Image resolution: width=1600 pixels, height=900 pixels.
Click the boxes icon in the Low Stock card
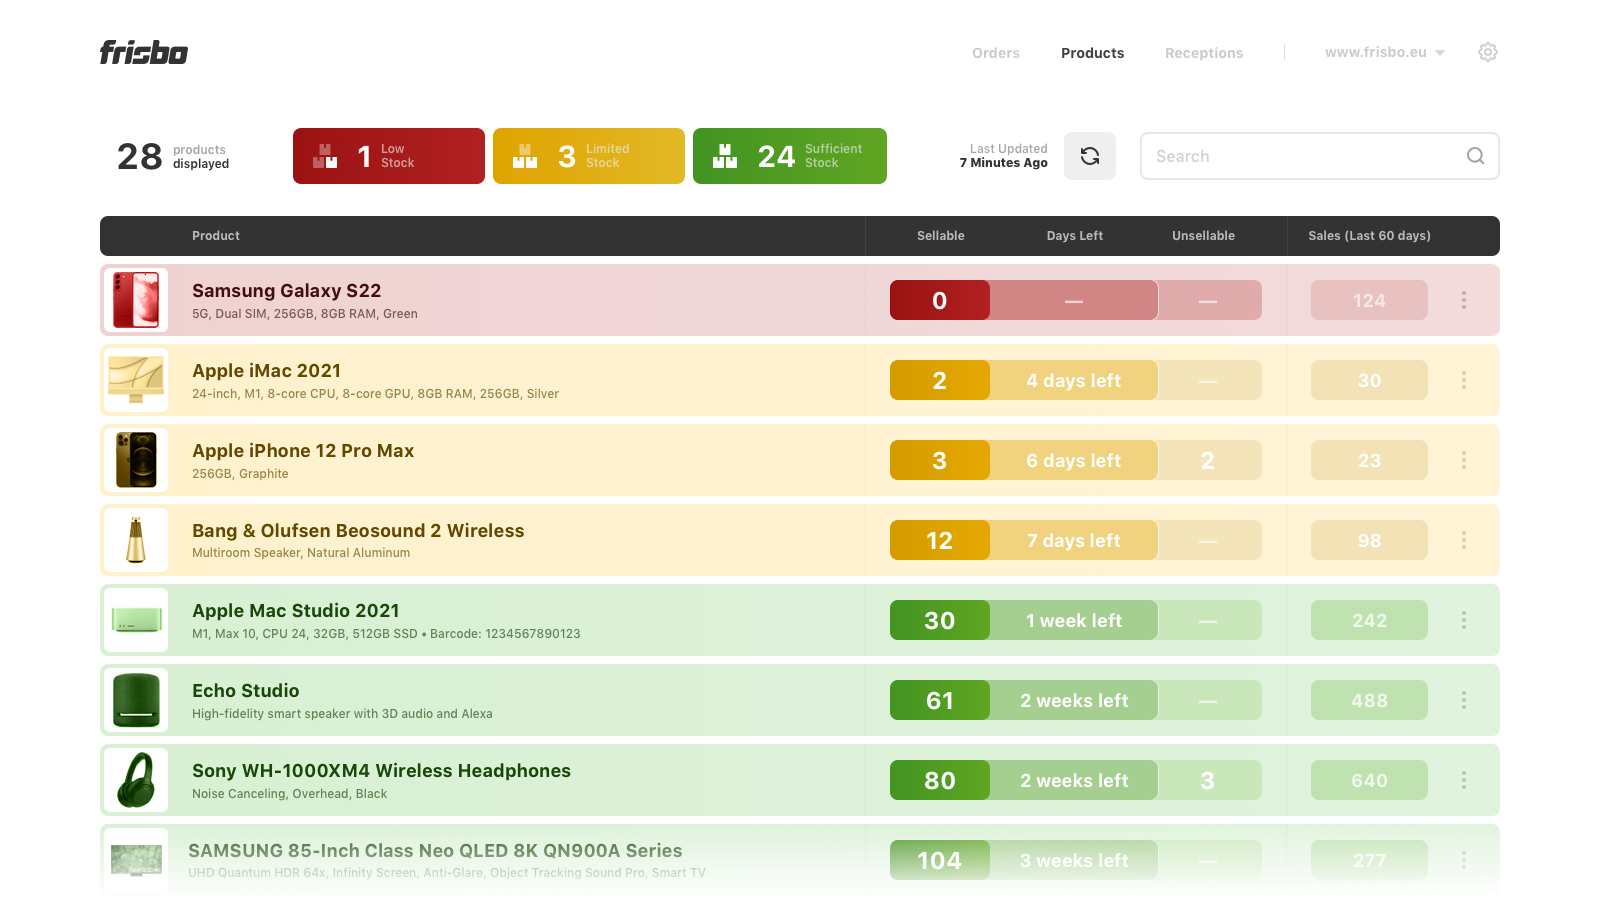coord(325,156)
